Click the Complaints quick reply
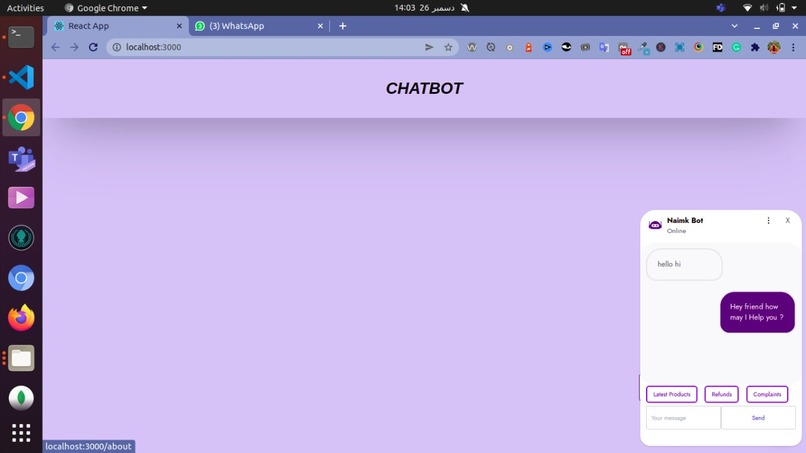806x453 pixels. pyautogui.click(x=767, y=394)
